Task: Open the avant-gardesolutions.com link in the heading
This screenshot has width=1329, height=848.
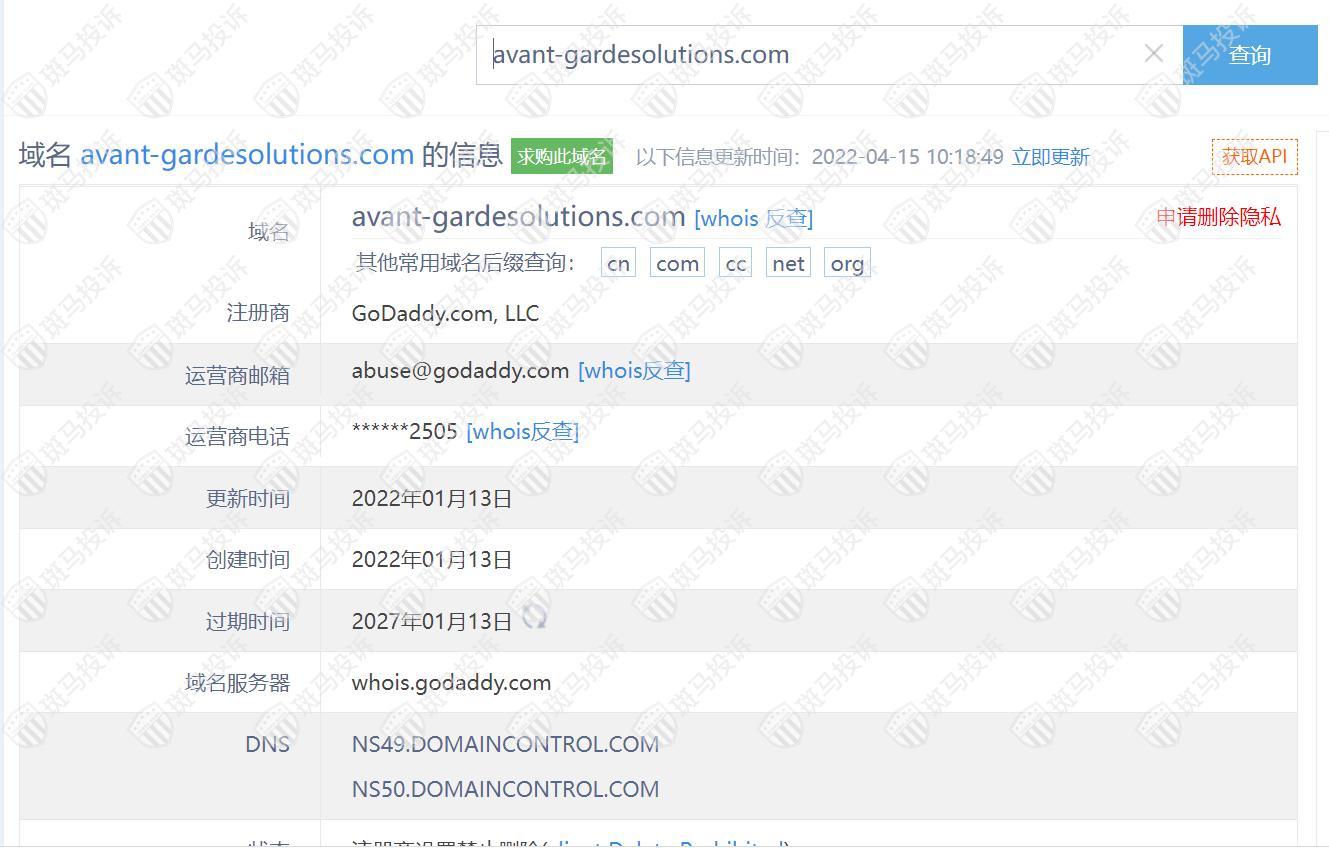Action: click(x=247, y=155)
